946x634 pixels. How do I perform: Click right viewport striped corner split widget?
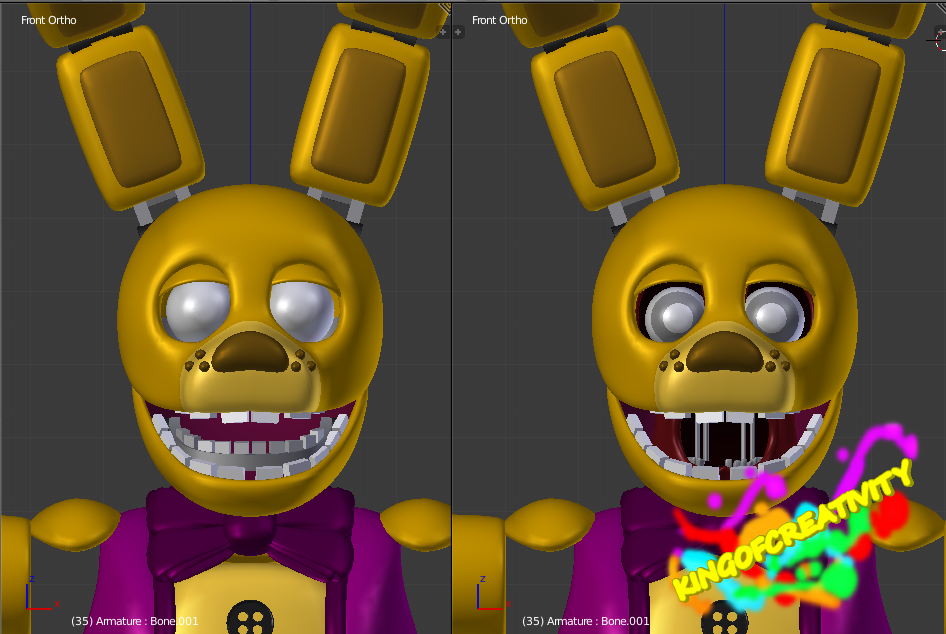(x=941, y=6)
